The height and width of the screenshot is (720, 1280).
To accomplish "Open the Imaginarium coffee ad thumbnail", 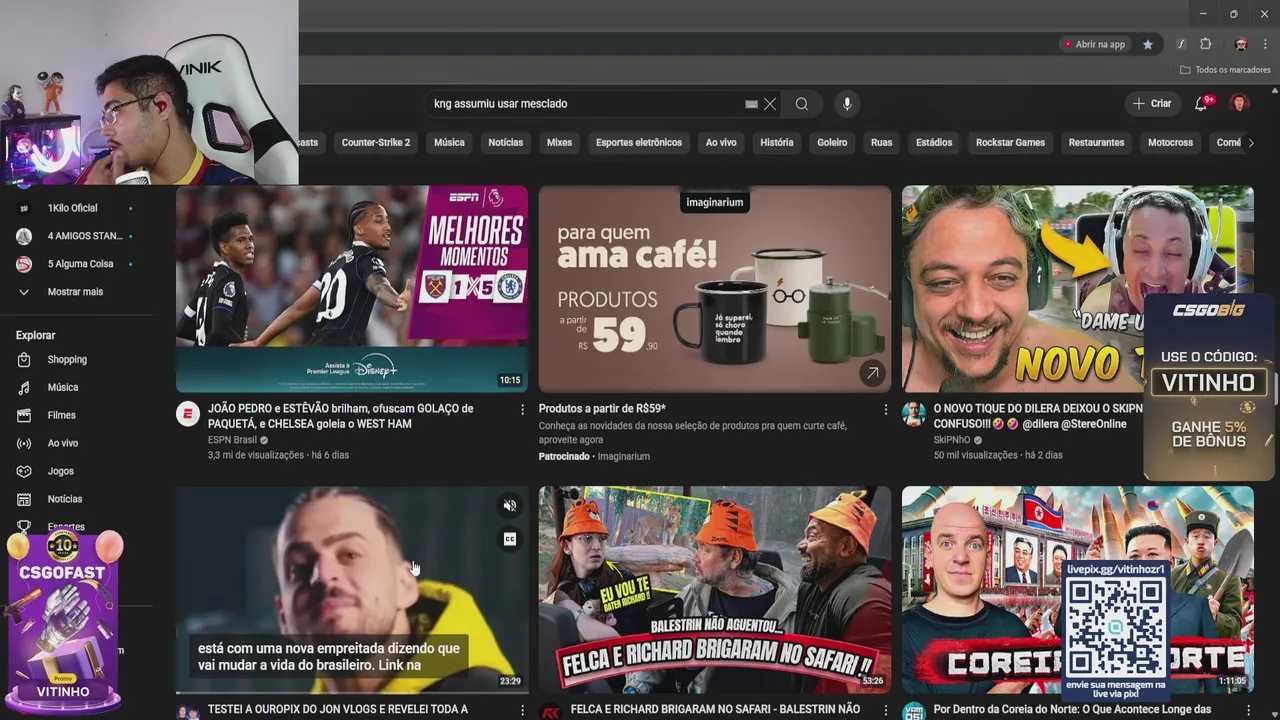I will click(x=715, y=289).
